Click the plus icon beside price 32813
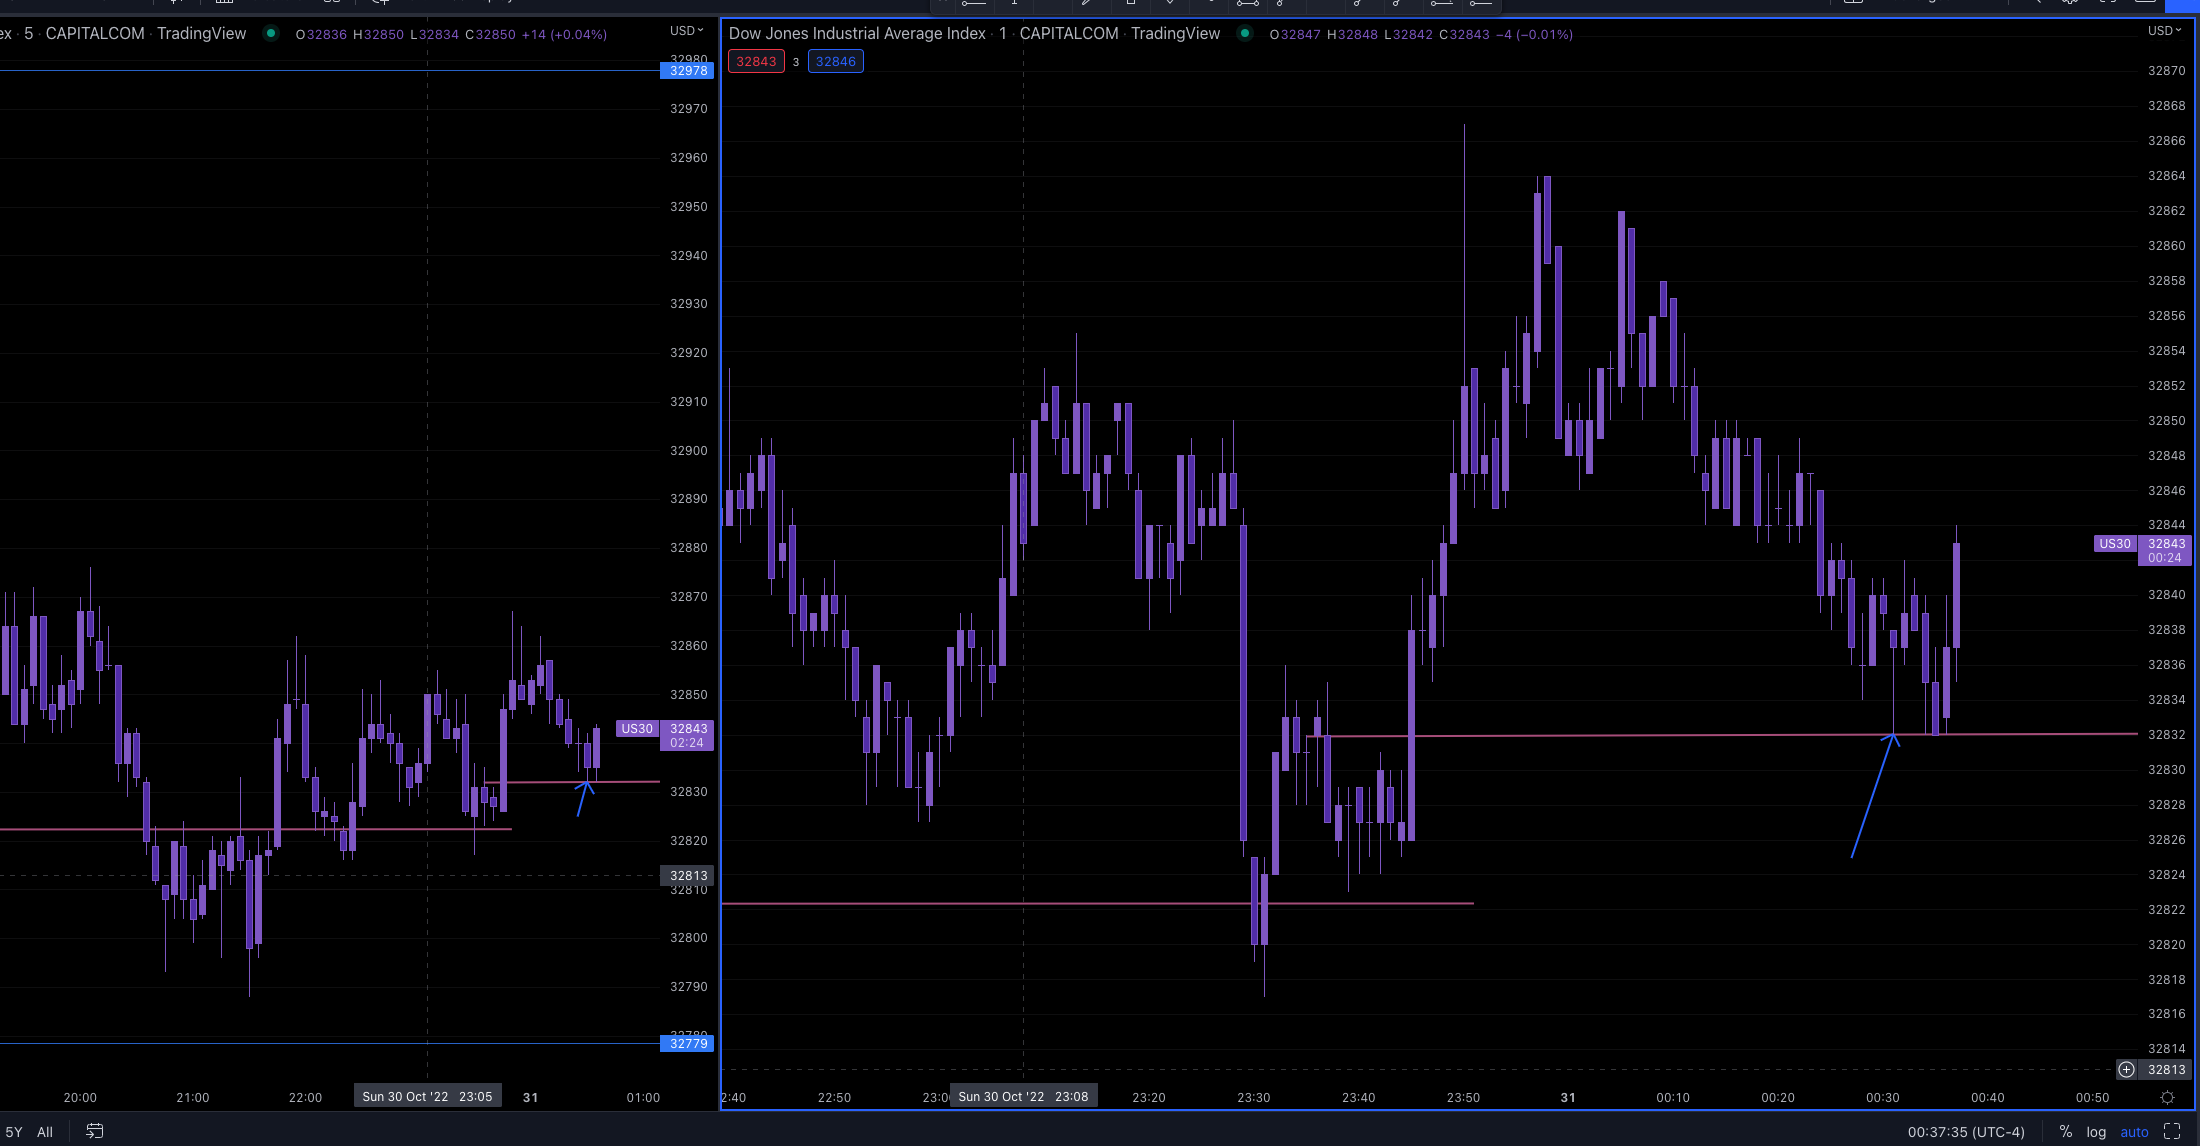The height and width of the screenshot is (1146, 2200). 2127,1069
